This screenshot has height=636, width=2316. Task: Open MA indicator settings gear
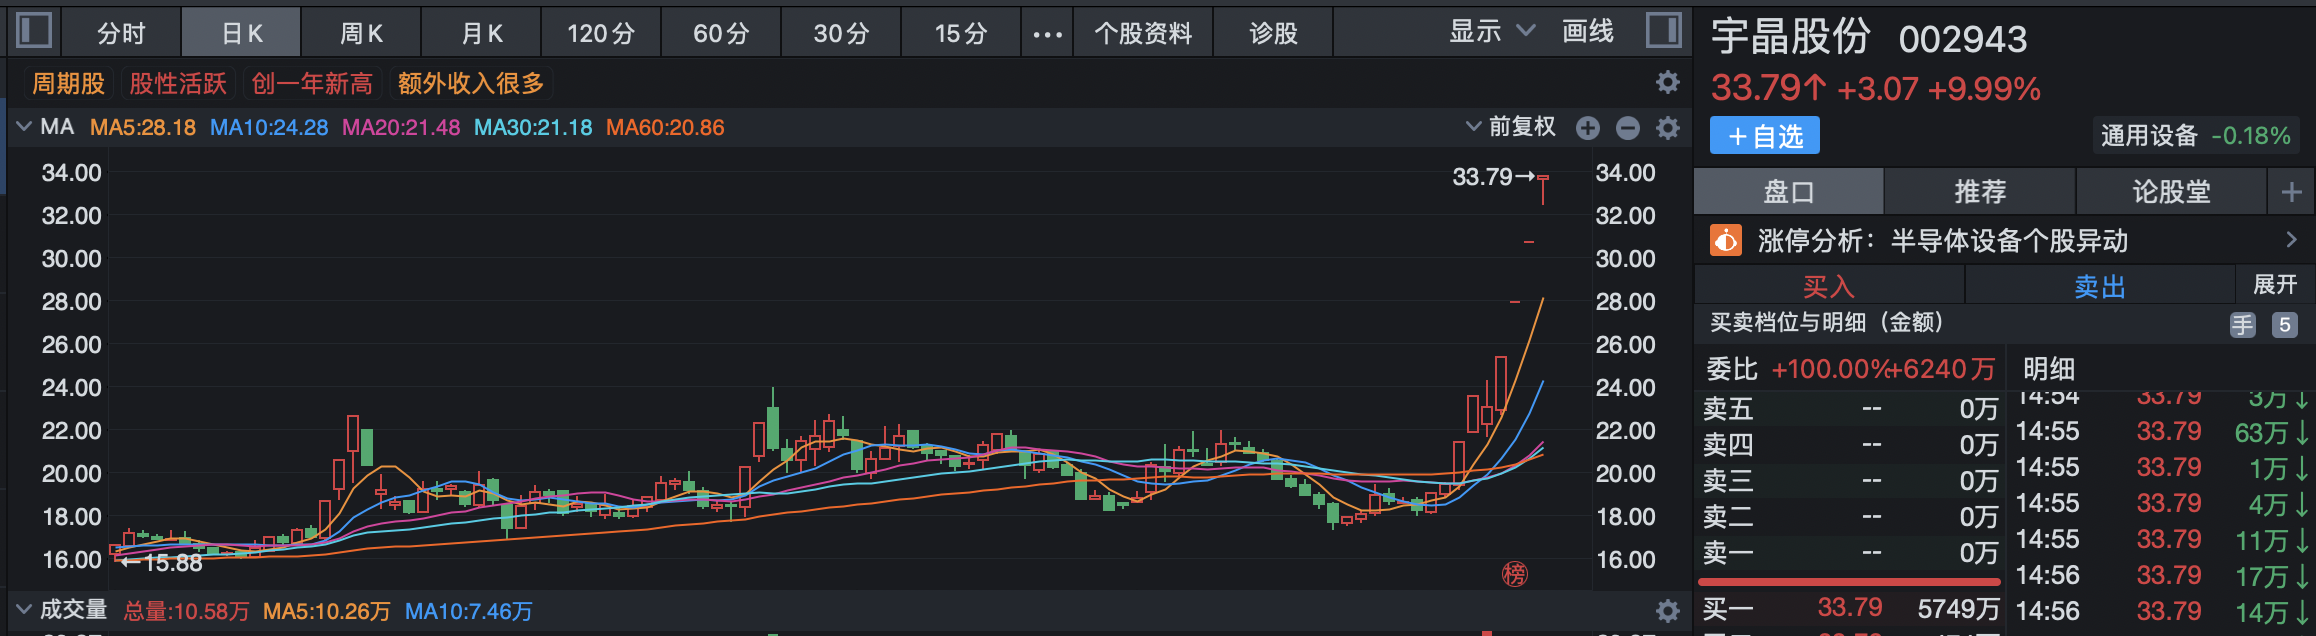(1667, 128)
